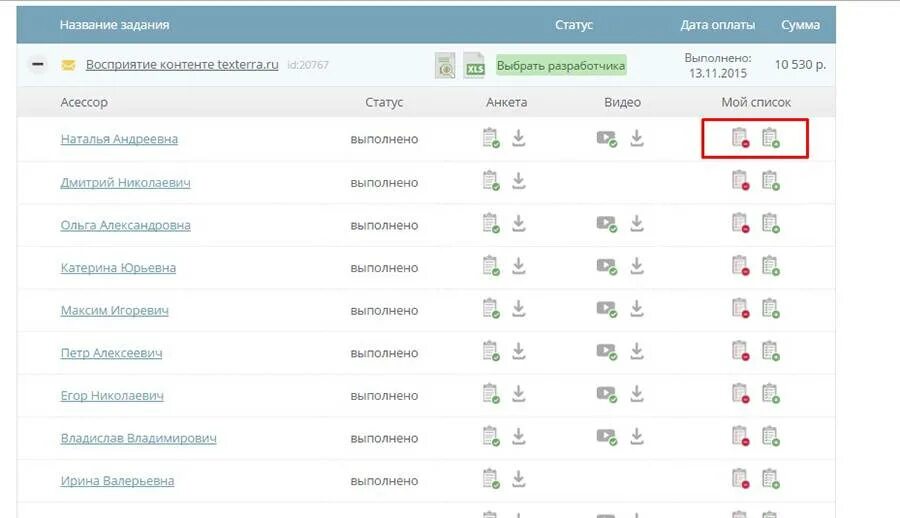
Task: View Ольга Александровна's questionnaire form
Action: click(x=491, y=223)
